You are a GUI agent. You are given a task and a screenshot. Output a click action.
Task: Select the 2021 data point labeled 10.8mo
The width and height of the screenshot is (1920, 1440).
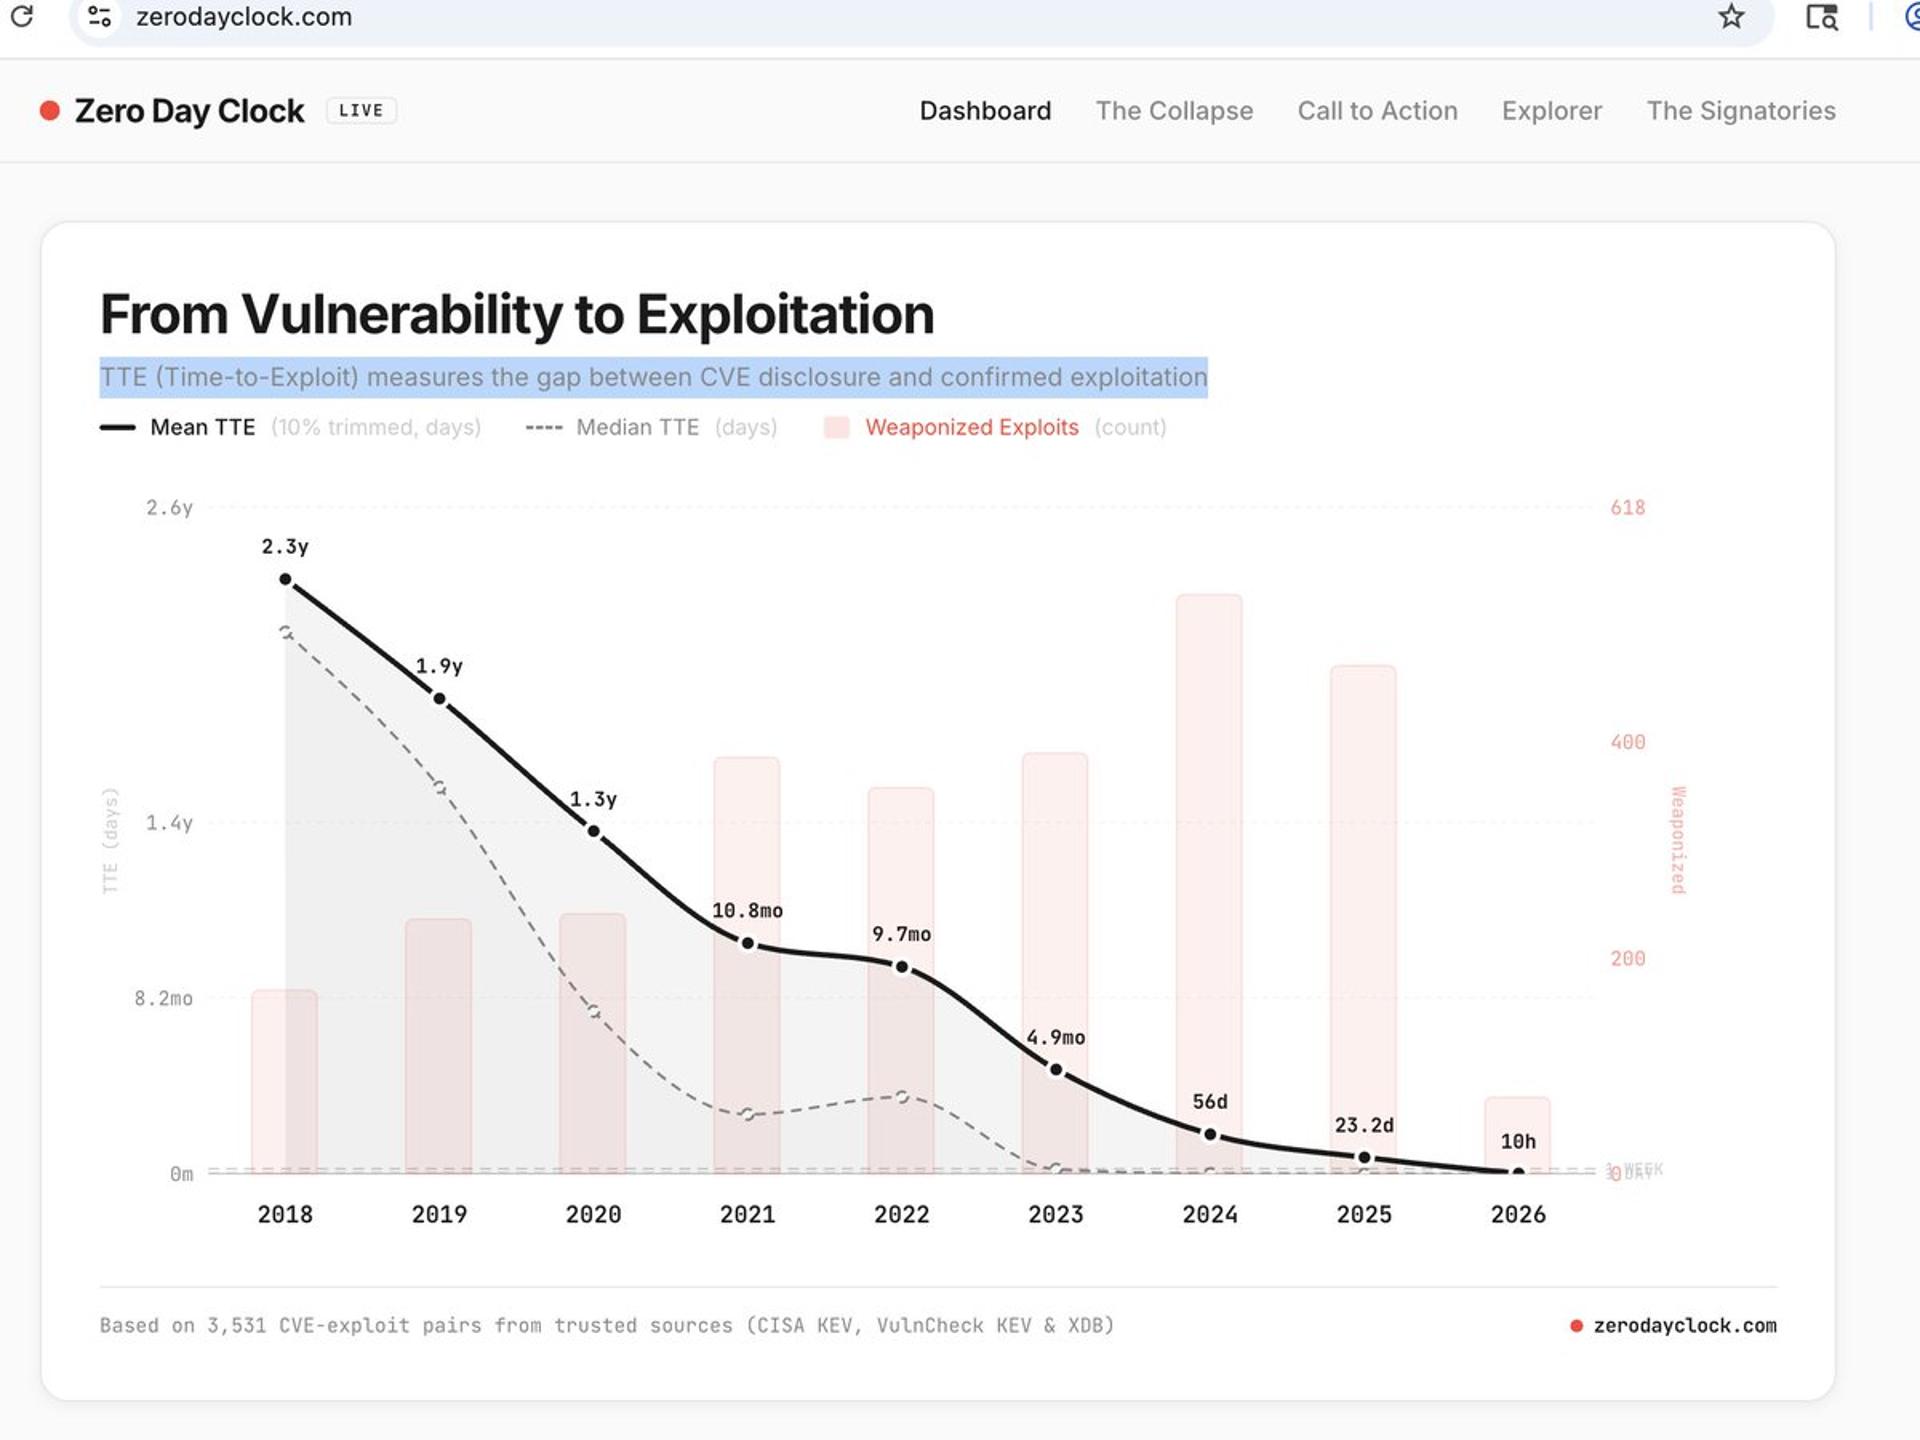click(748, 943)
